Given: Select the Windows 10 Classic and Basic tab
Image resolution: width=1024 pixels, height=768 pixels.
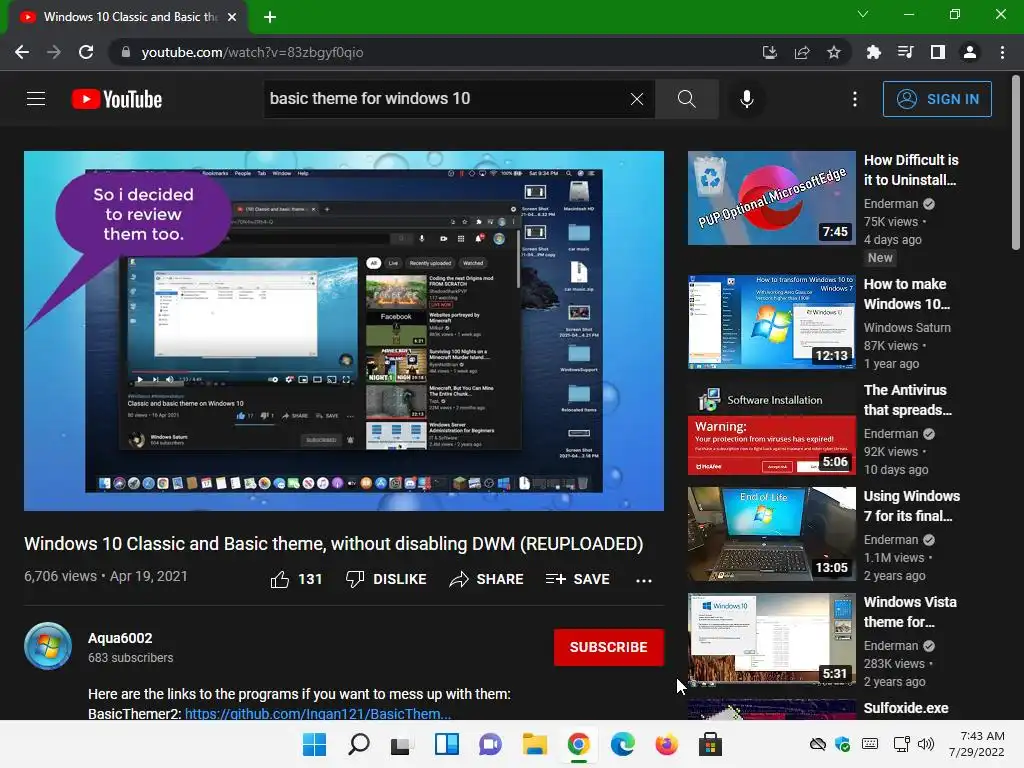Looking at the screenshot, I should [x=128, y=17].
